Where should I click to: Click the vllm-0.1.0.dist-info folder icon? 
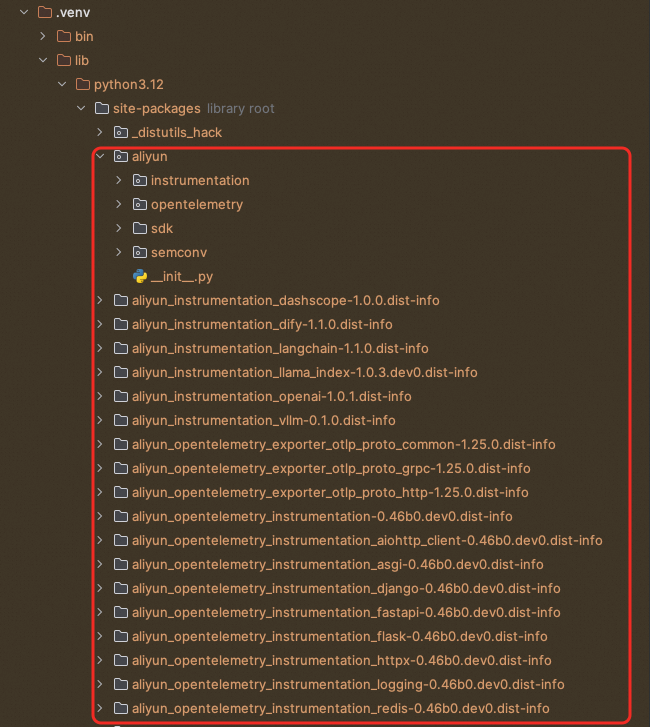coord(121,421)
